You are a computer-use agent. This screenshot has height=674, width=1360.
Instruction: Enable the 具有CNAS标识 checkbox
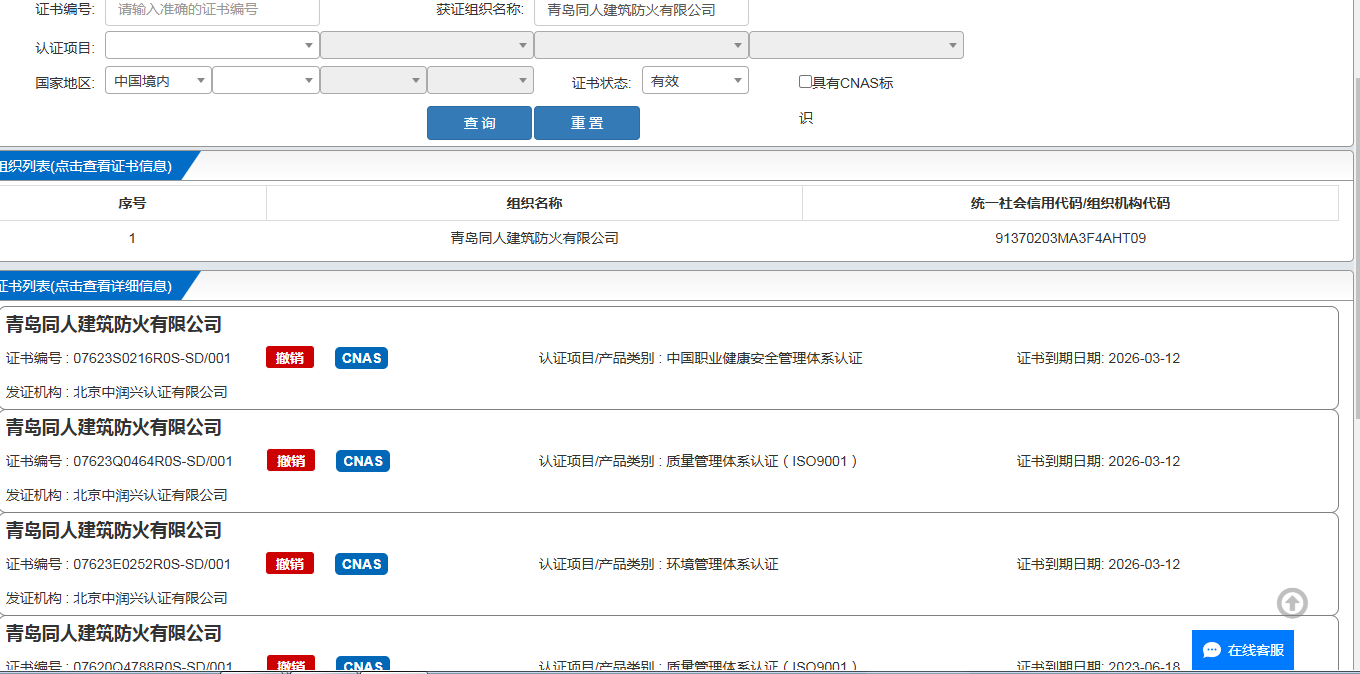tap(805, 82)
